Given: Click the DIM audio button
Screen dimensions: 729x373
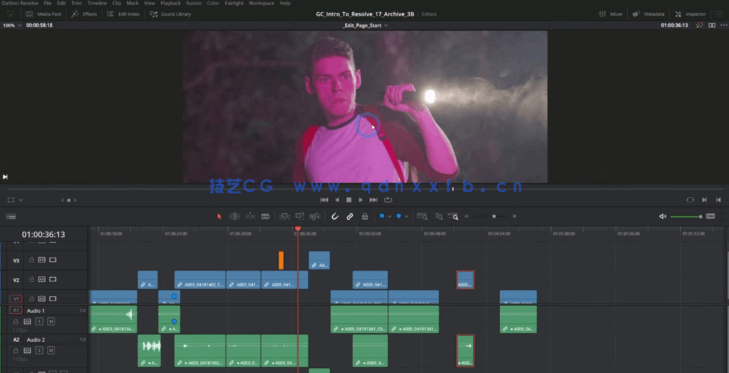Looking at the screenshot, I should point(710,216).
